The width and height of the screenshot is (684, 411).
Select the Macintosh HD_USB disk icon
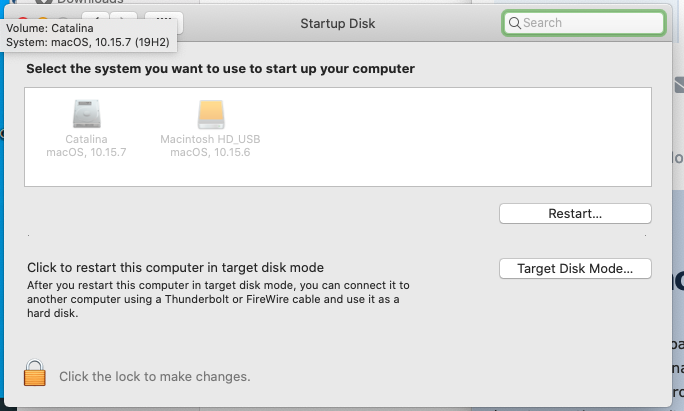[x=210, y=113]
